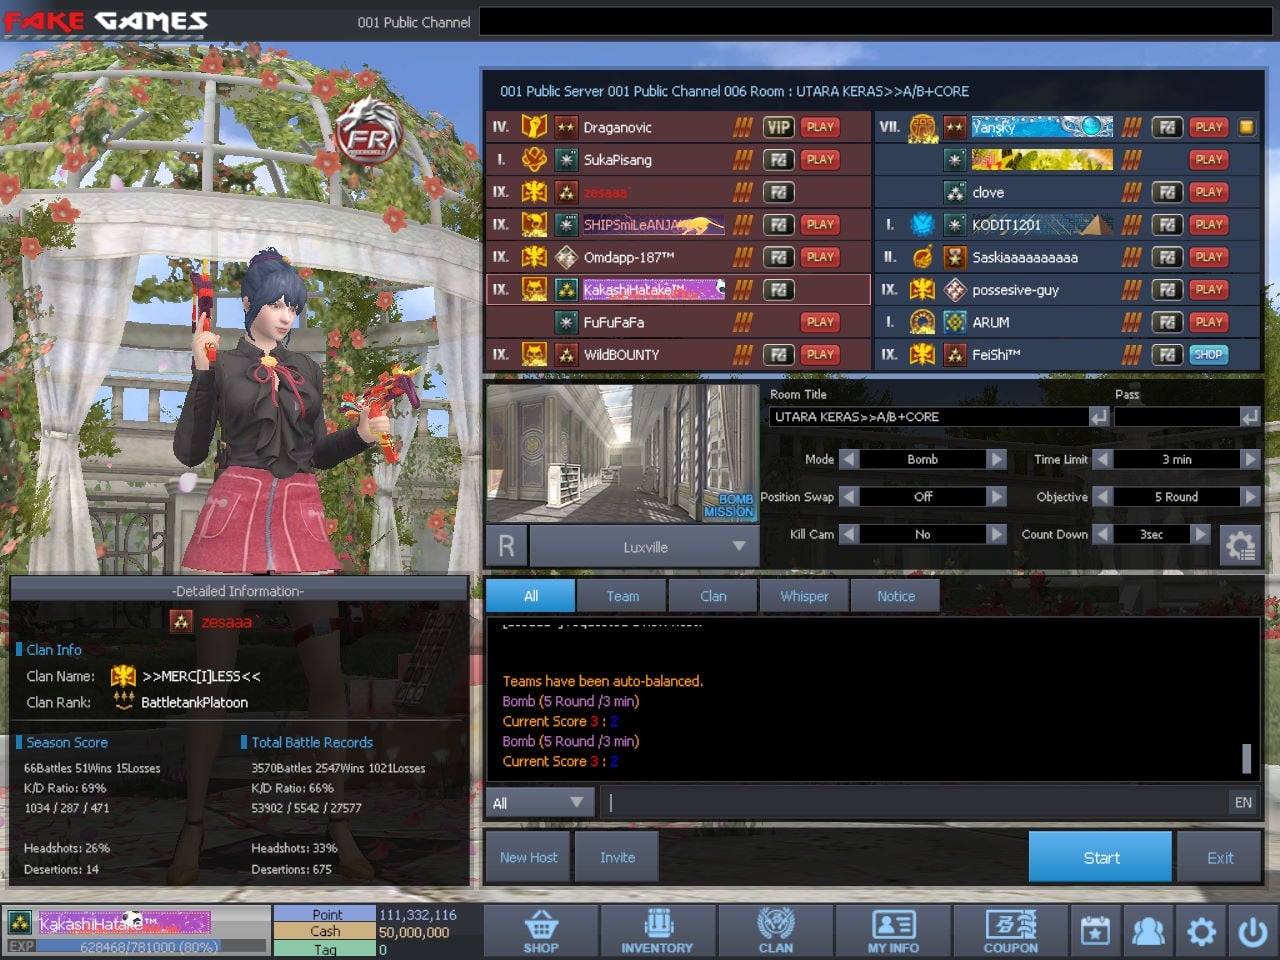Switch to the Whisper chat tab
The height and width of the screenshot is (960, 1280).
click(x=804, y=596)
